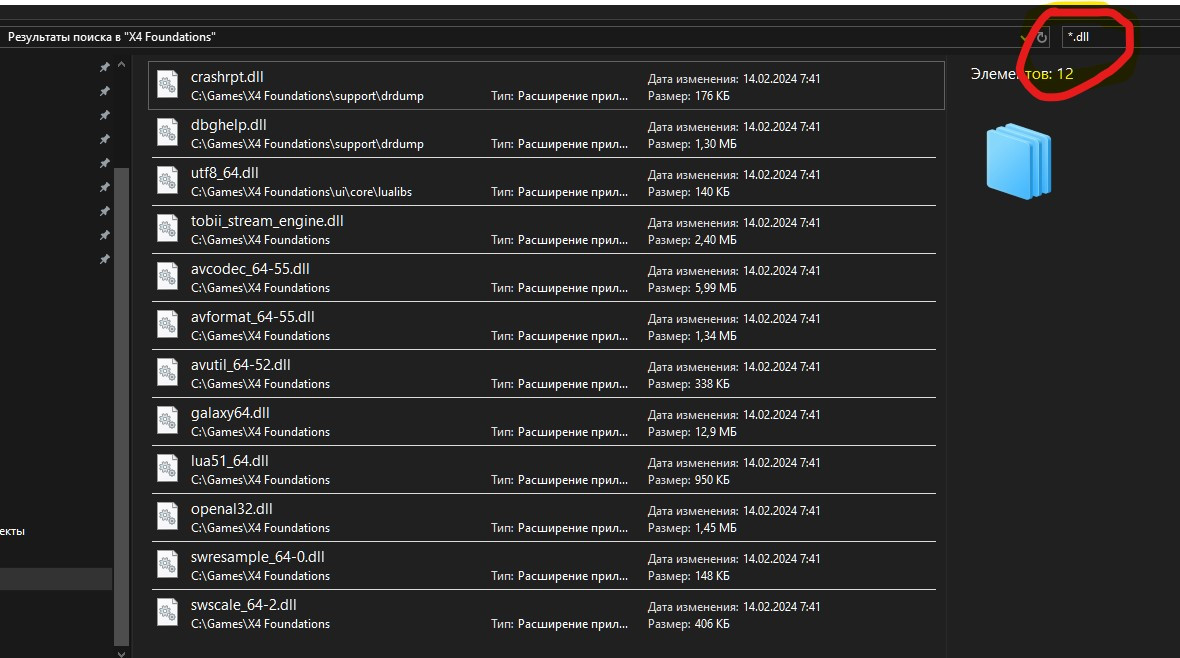Select the utf8_64.dll file icon
Image resolution: width=1180 pixels, height=658 pixels.
(168, 182)
